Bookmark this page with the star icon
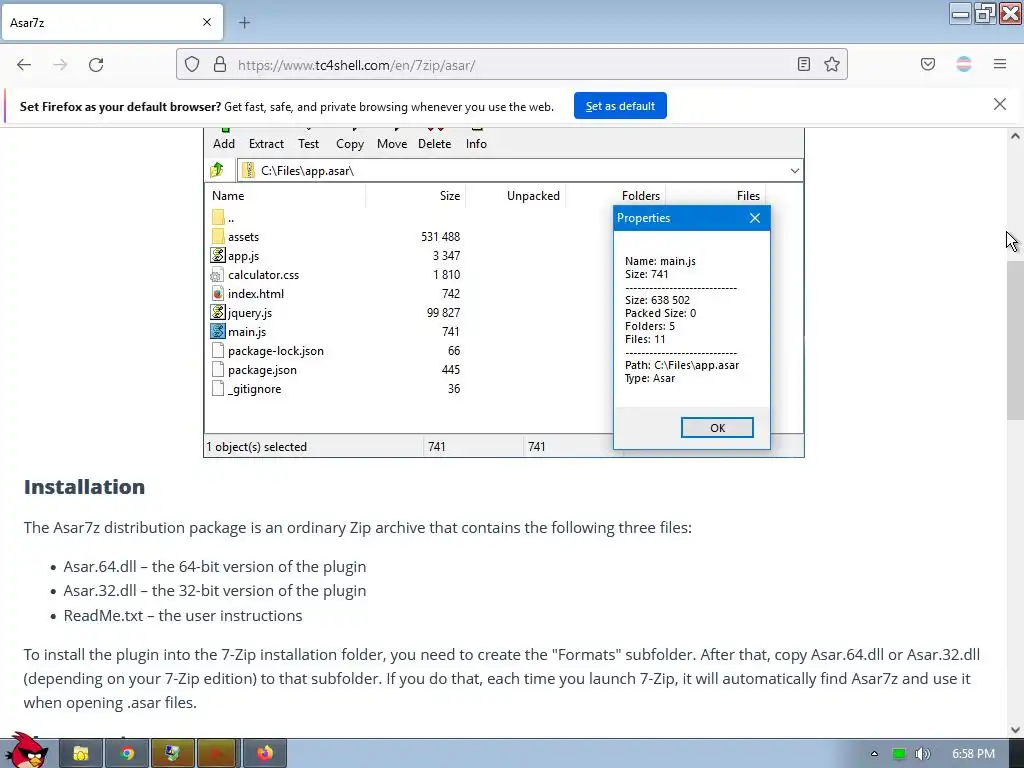This screenshot has width=1024, height=768. [831, 64]
